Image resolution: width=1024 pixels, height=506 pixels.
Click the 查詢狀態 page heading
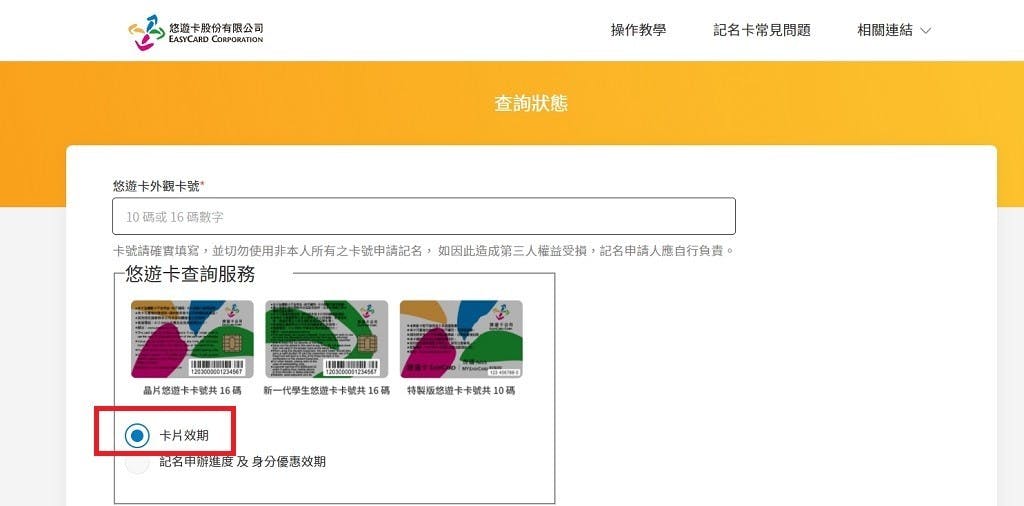531,103
